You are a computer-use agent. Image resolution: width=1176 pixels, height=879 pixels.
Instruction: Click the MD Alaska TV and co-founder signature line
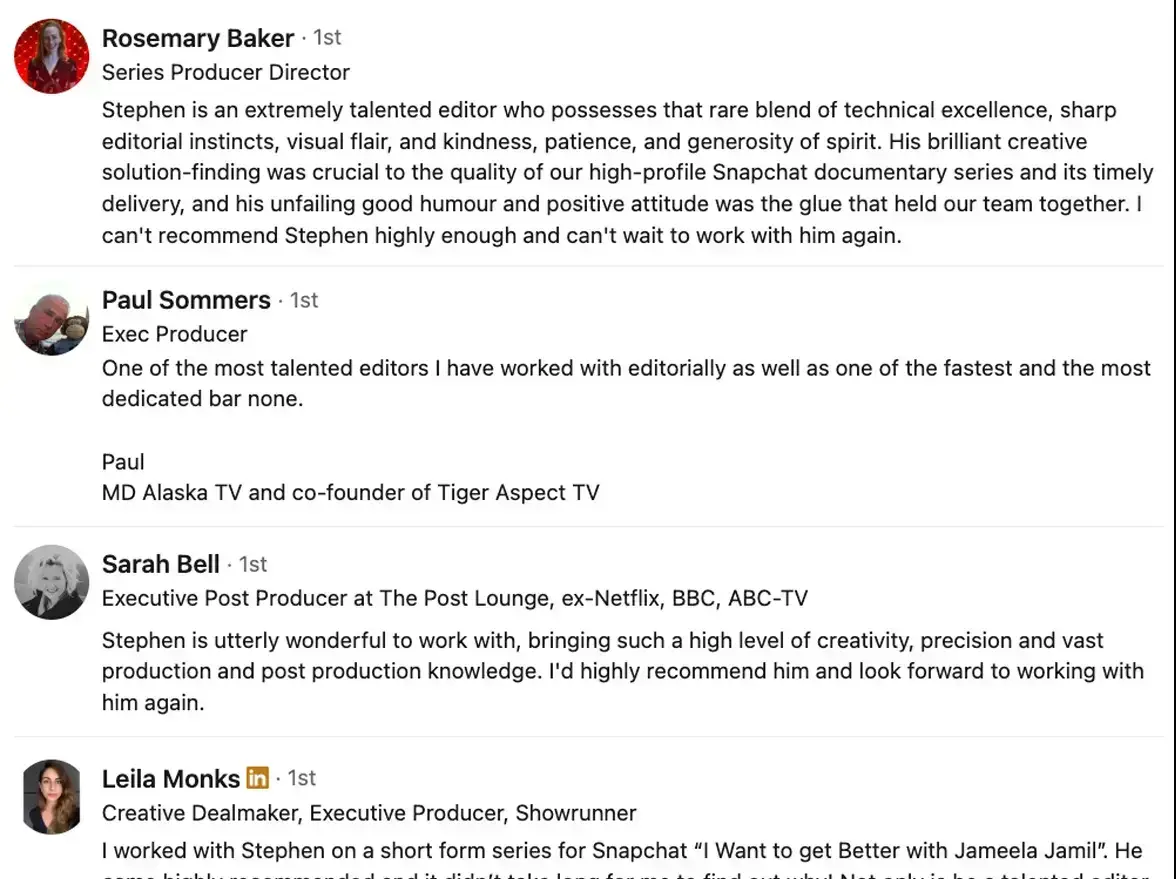(351, 493)
